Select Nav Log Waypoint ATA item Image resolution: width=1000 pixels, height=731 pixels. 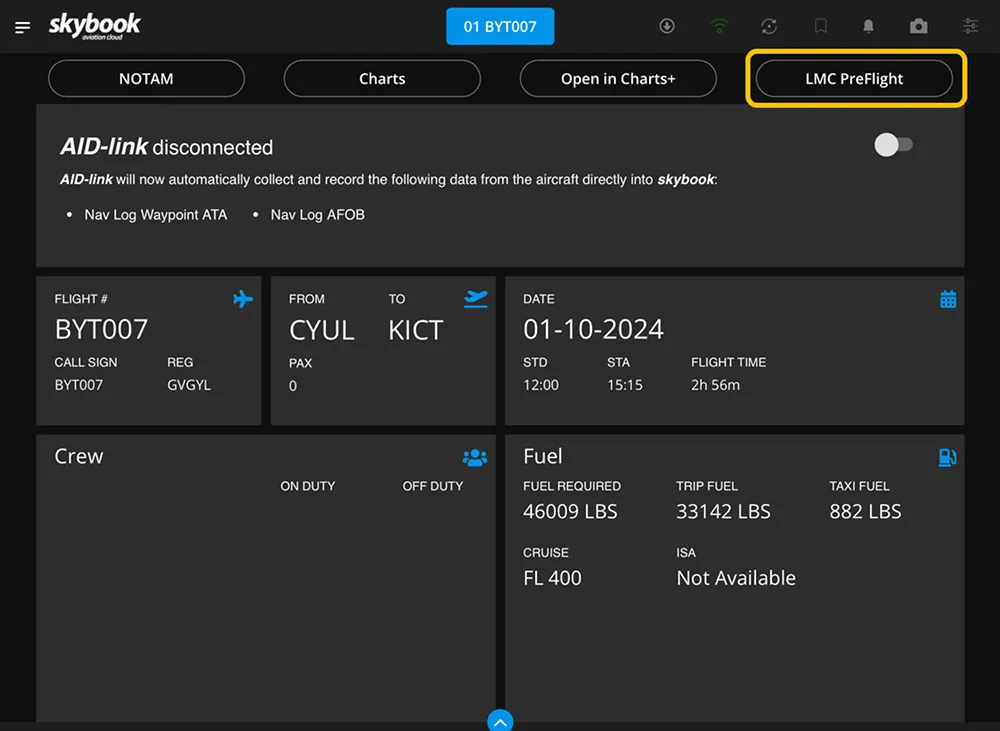(x=156, y=215)
